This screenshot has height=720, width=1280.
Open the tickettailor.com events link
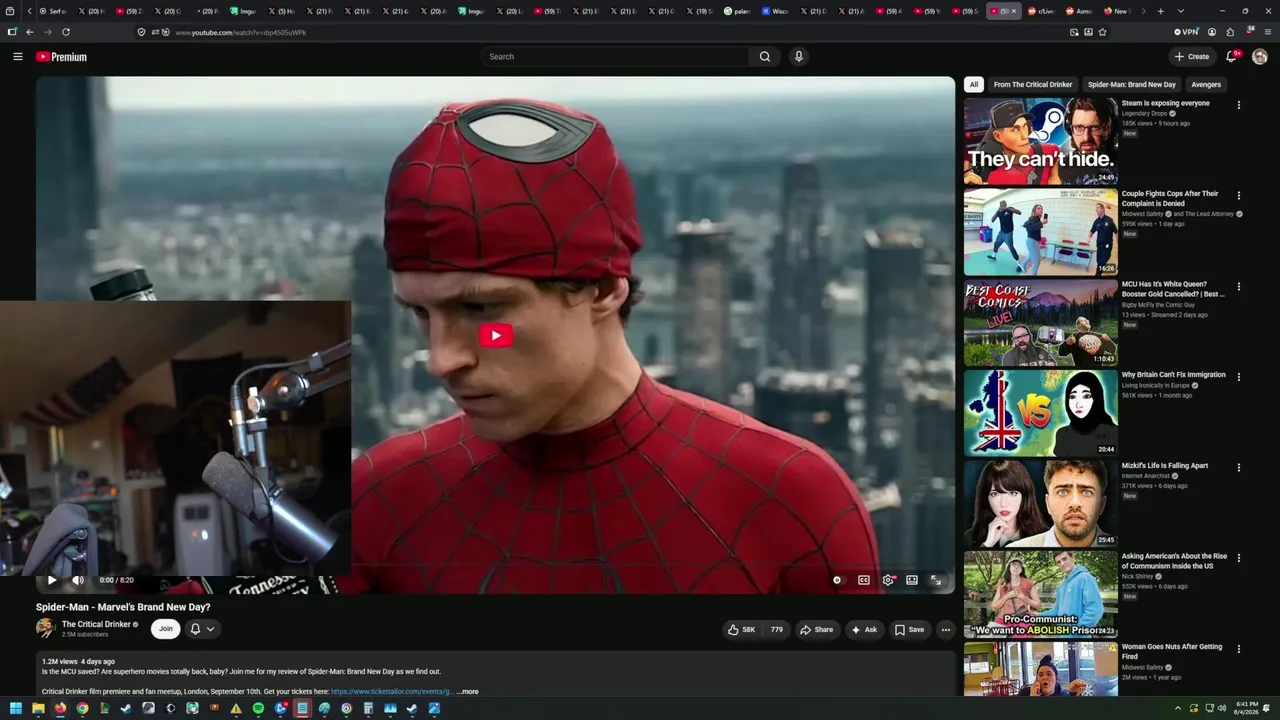point(392,692)
